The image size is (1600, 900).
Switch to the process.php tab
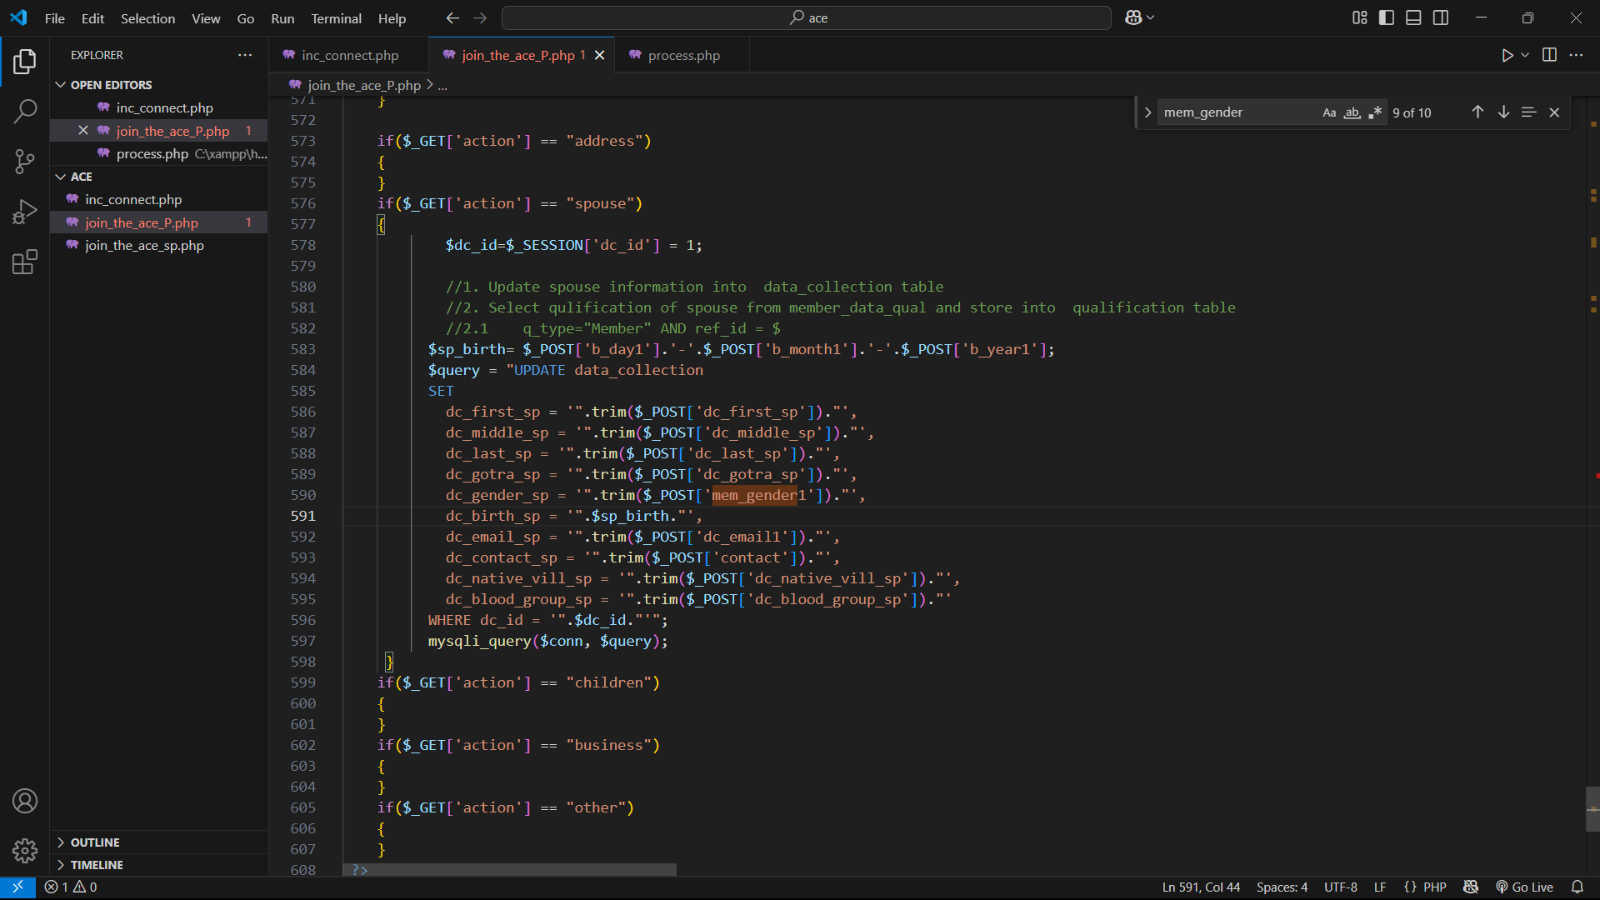(683, 56)
